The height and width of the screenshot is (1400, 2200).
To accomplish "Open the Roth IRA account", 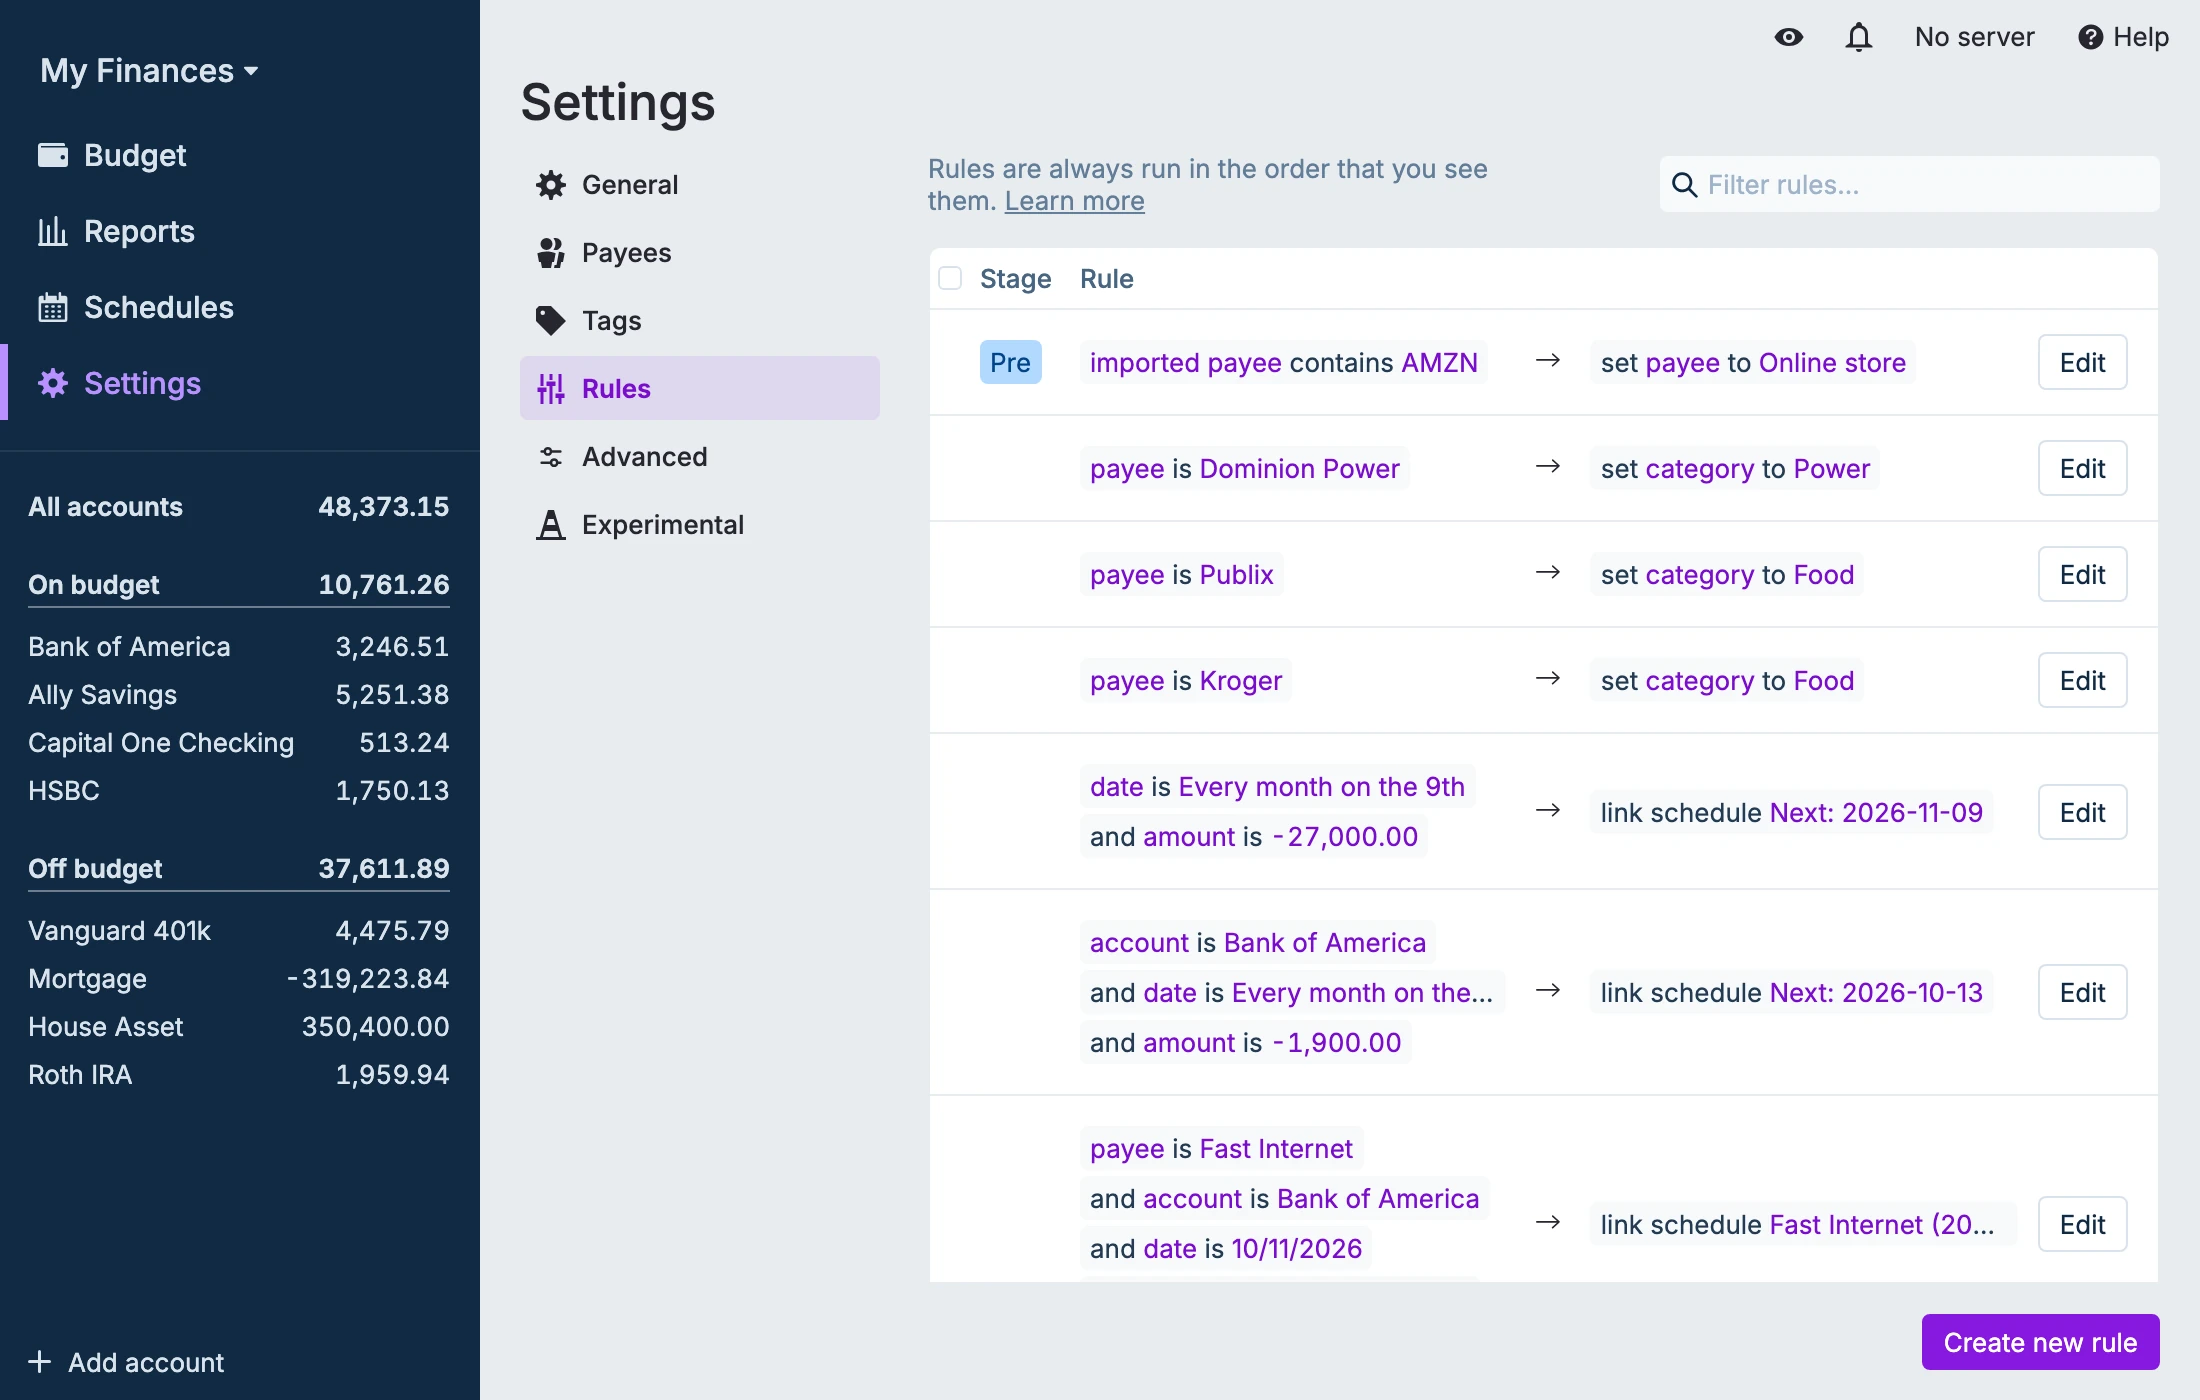I will pos(238,1075).
